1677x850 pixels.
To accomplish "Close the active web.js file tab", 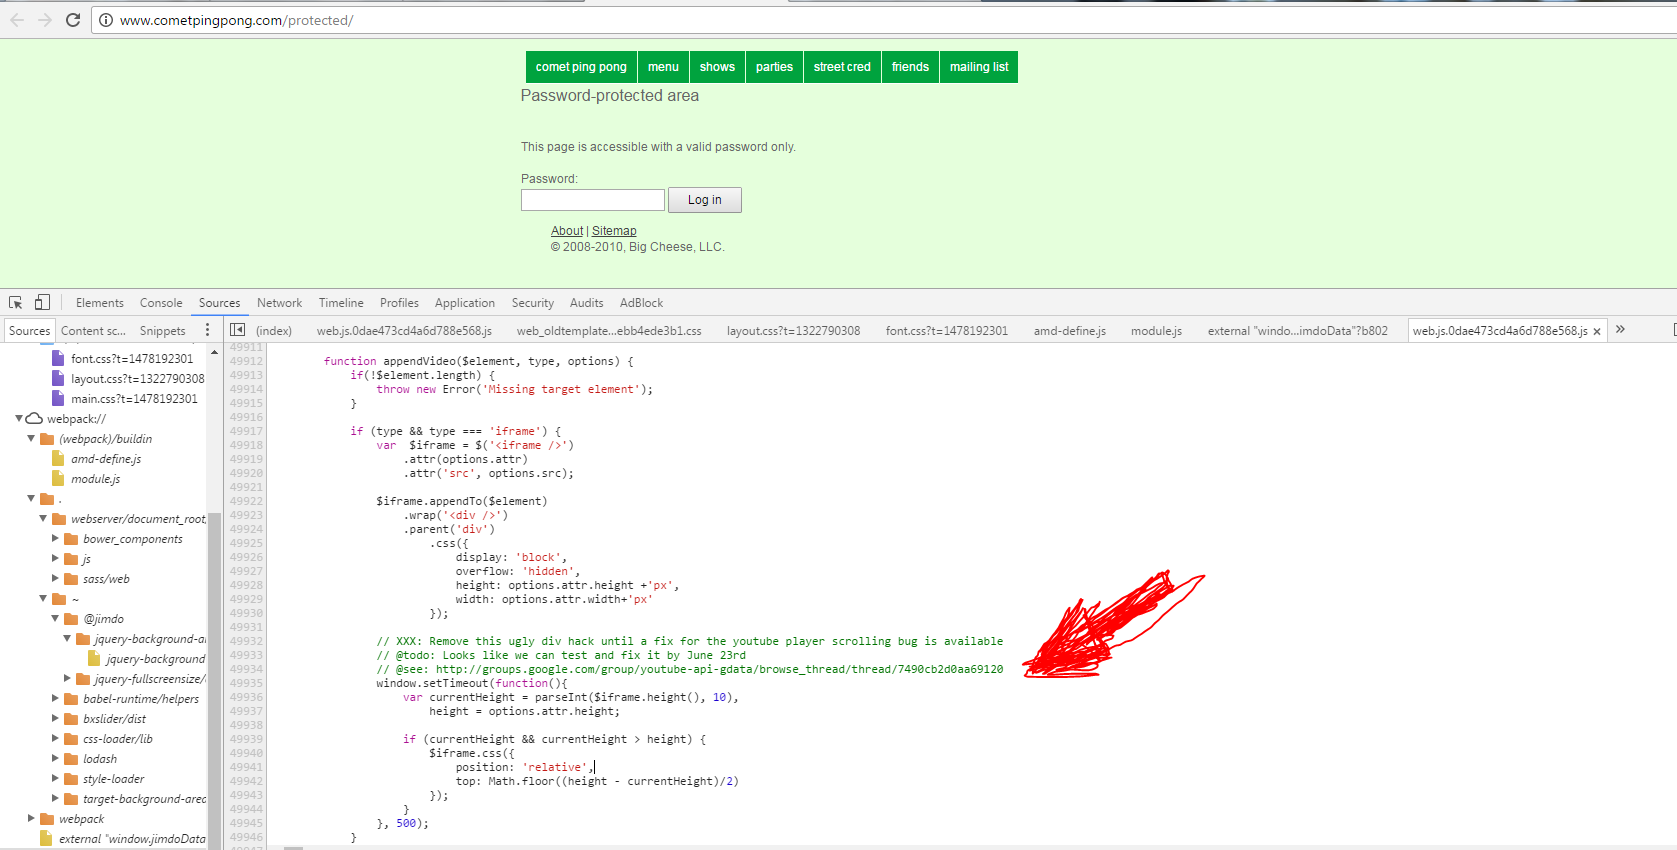I will pos(1597,331).
